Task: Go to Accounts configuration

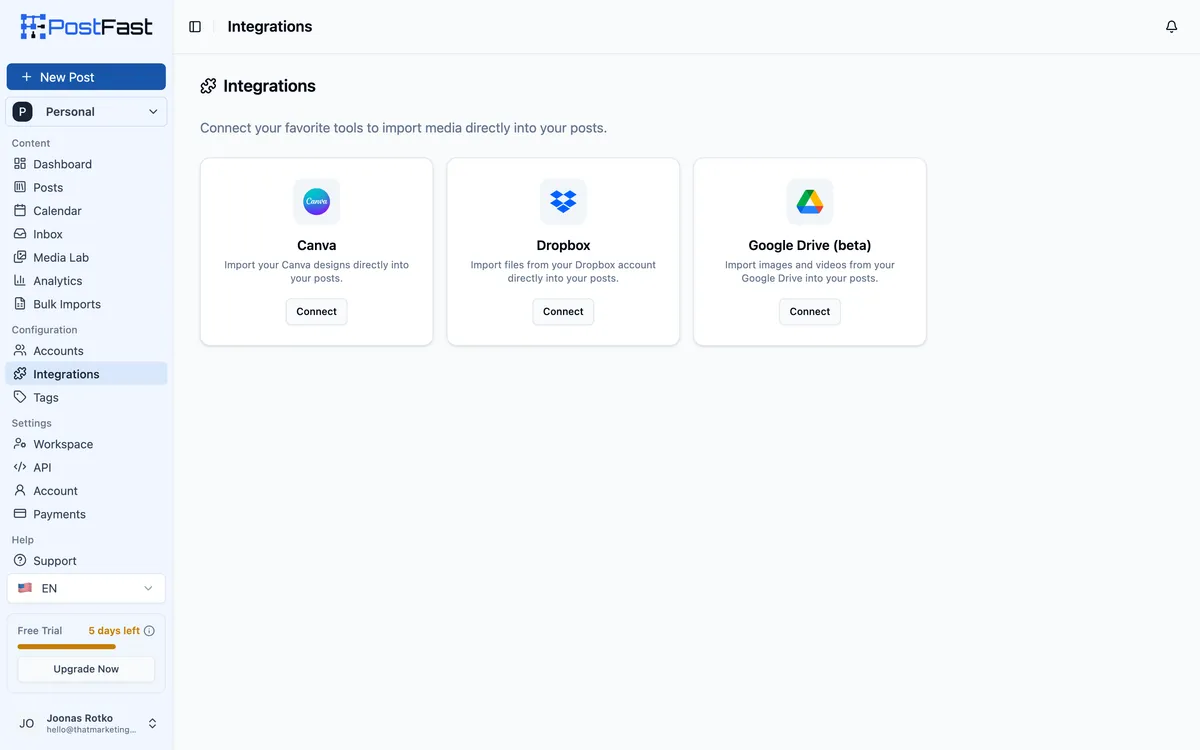Action: pos(86,350)
